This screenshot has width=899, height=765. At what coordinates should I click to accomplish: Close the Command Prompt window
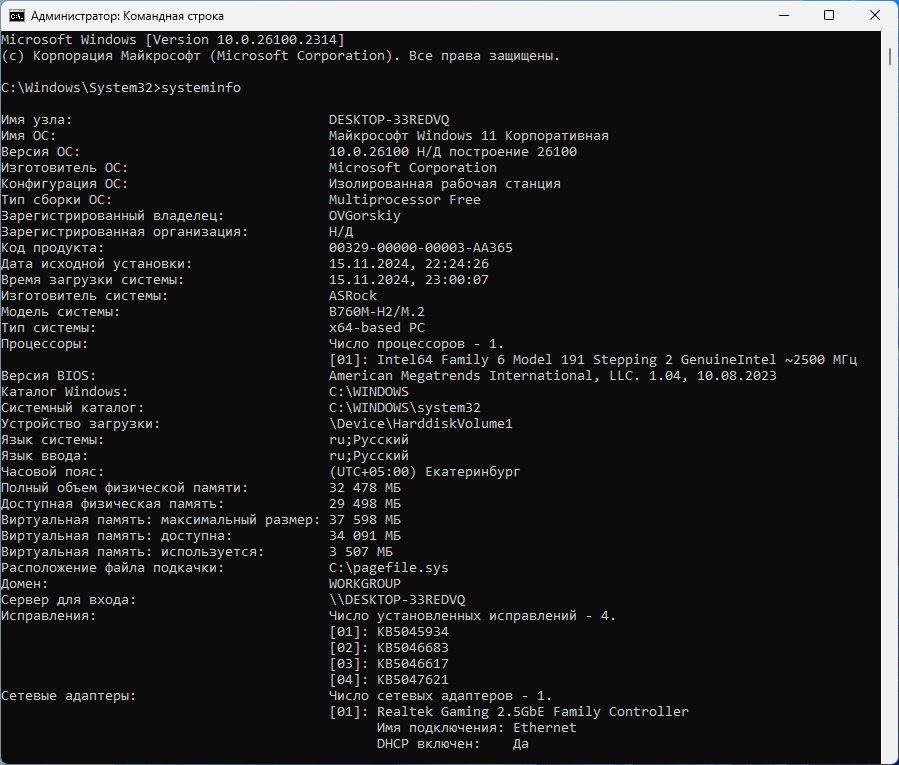(x=875, y=15)
